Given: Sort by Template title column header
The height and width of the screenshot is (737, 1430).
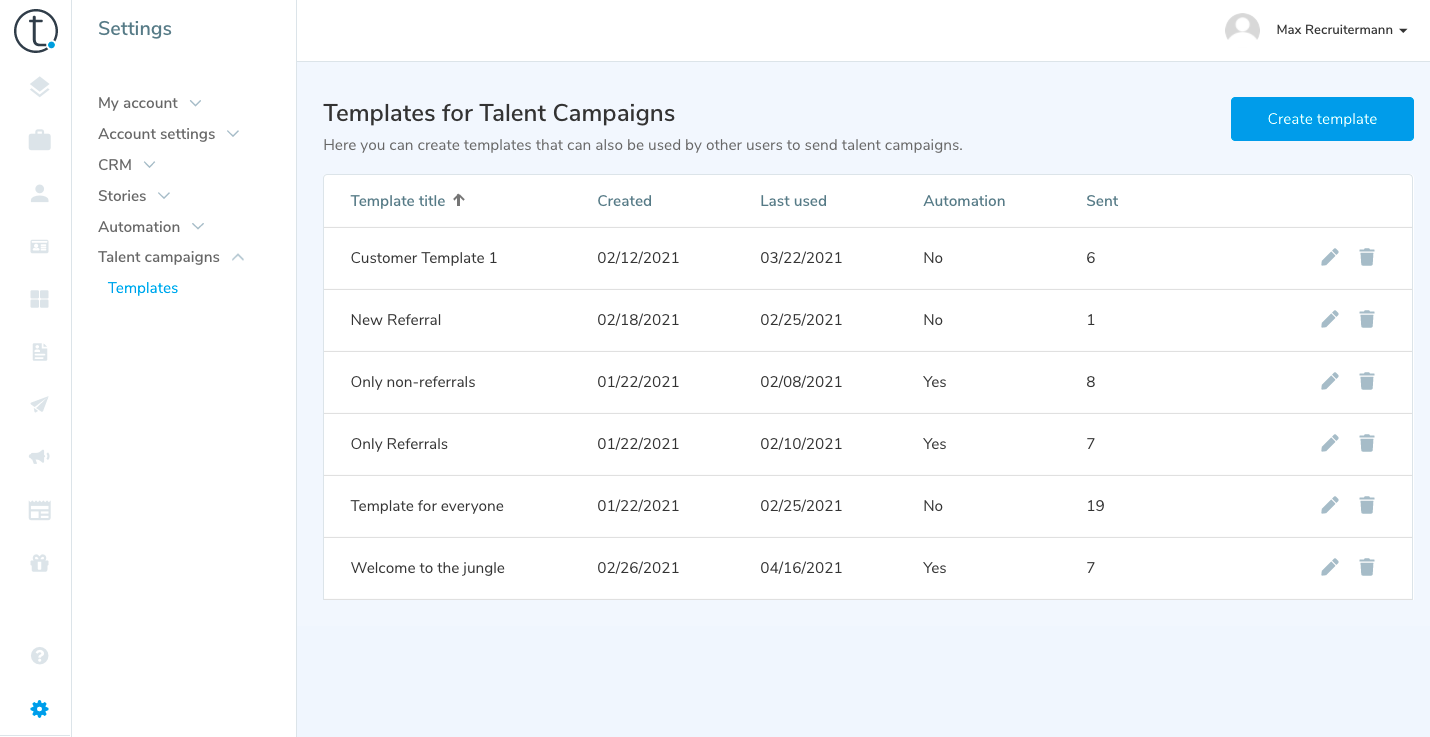Looking at the screenshot, I should click(398, 201).
